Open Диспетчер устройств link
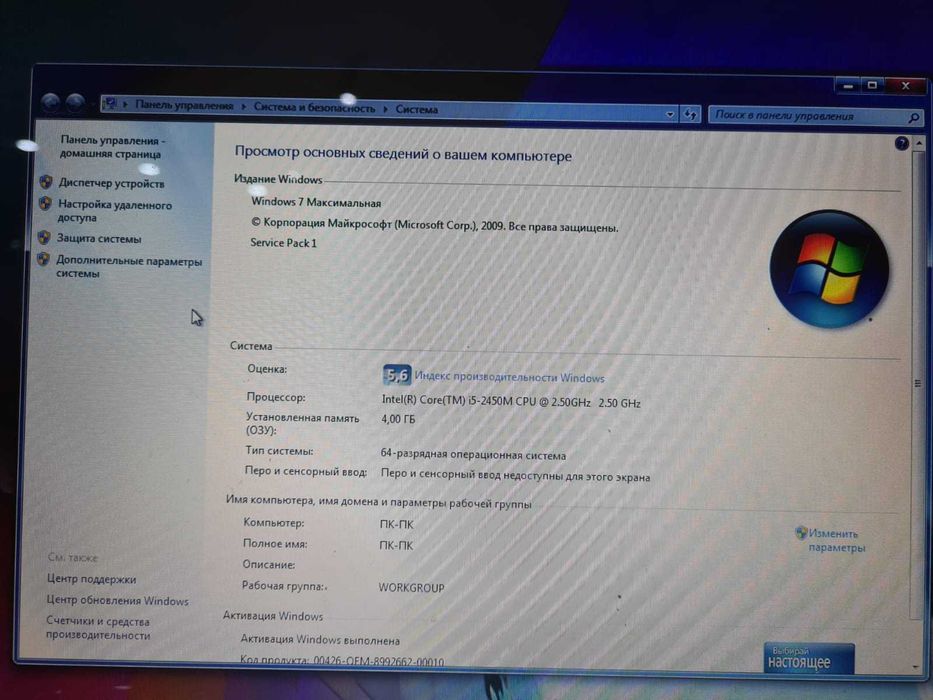Viewport: 933px width, 700px height. click(x=111, y=183)
